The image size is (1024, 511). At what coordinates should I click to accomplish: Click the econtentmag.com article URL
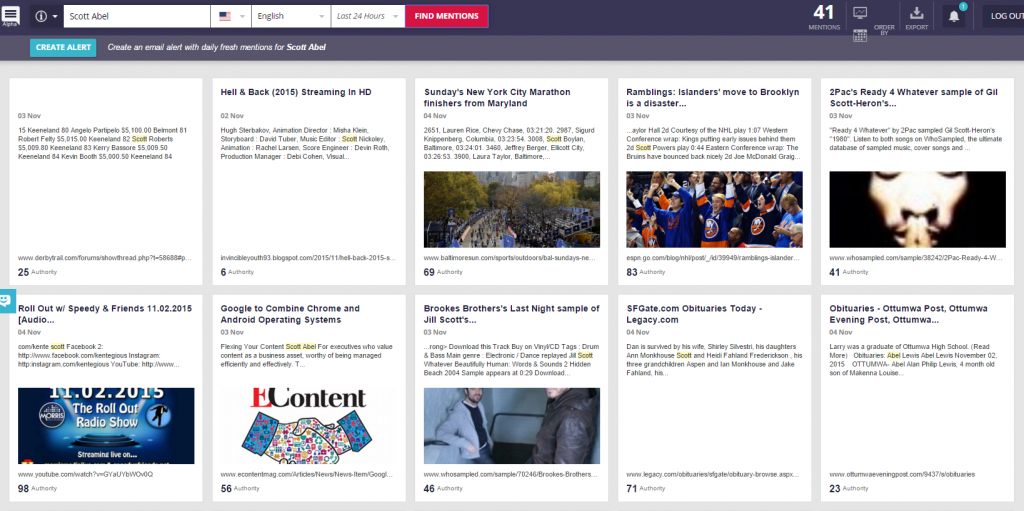point(308,474)
